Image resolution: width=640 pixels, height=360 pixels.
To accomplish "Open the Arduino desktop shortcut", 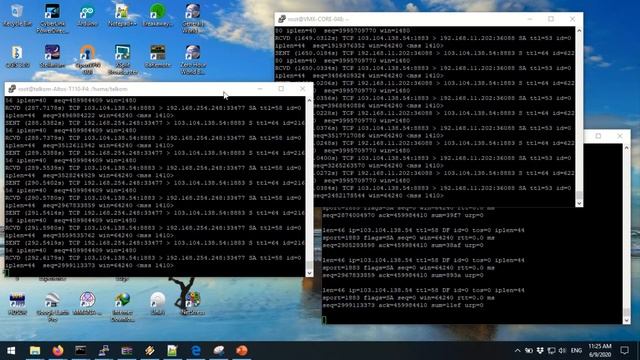I will 87,15.
